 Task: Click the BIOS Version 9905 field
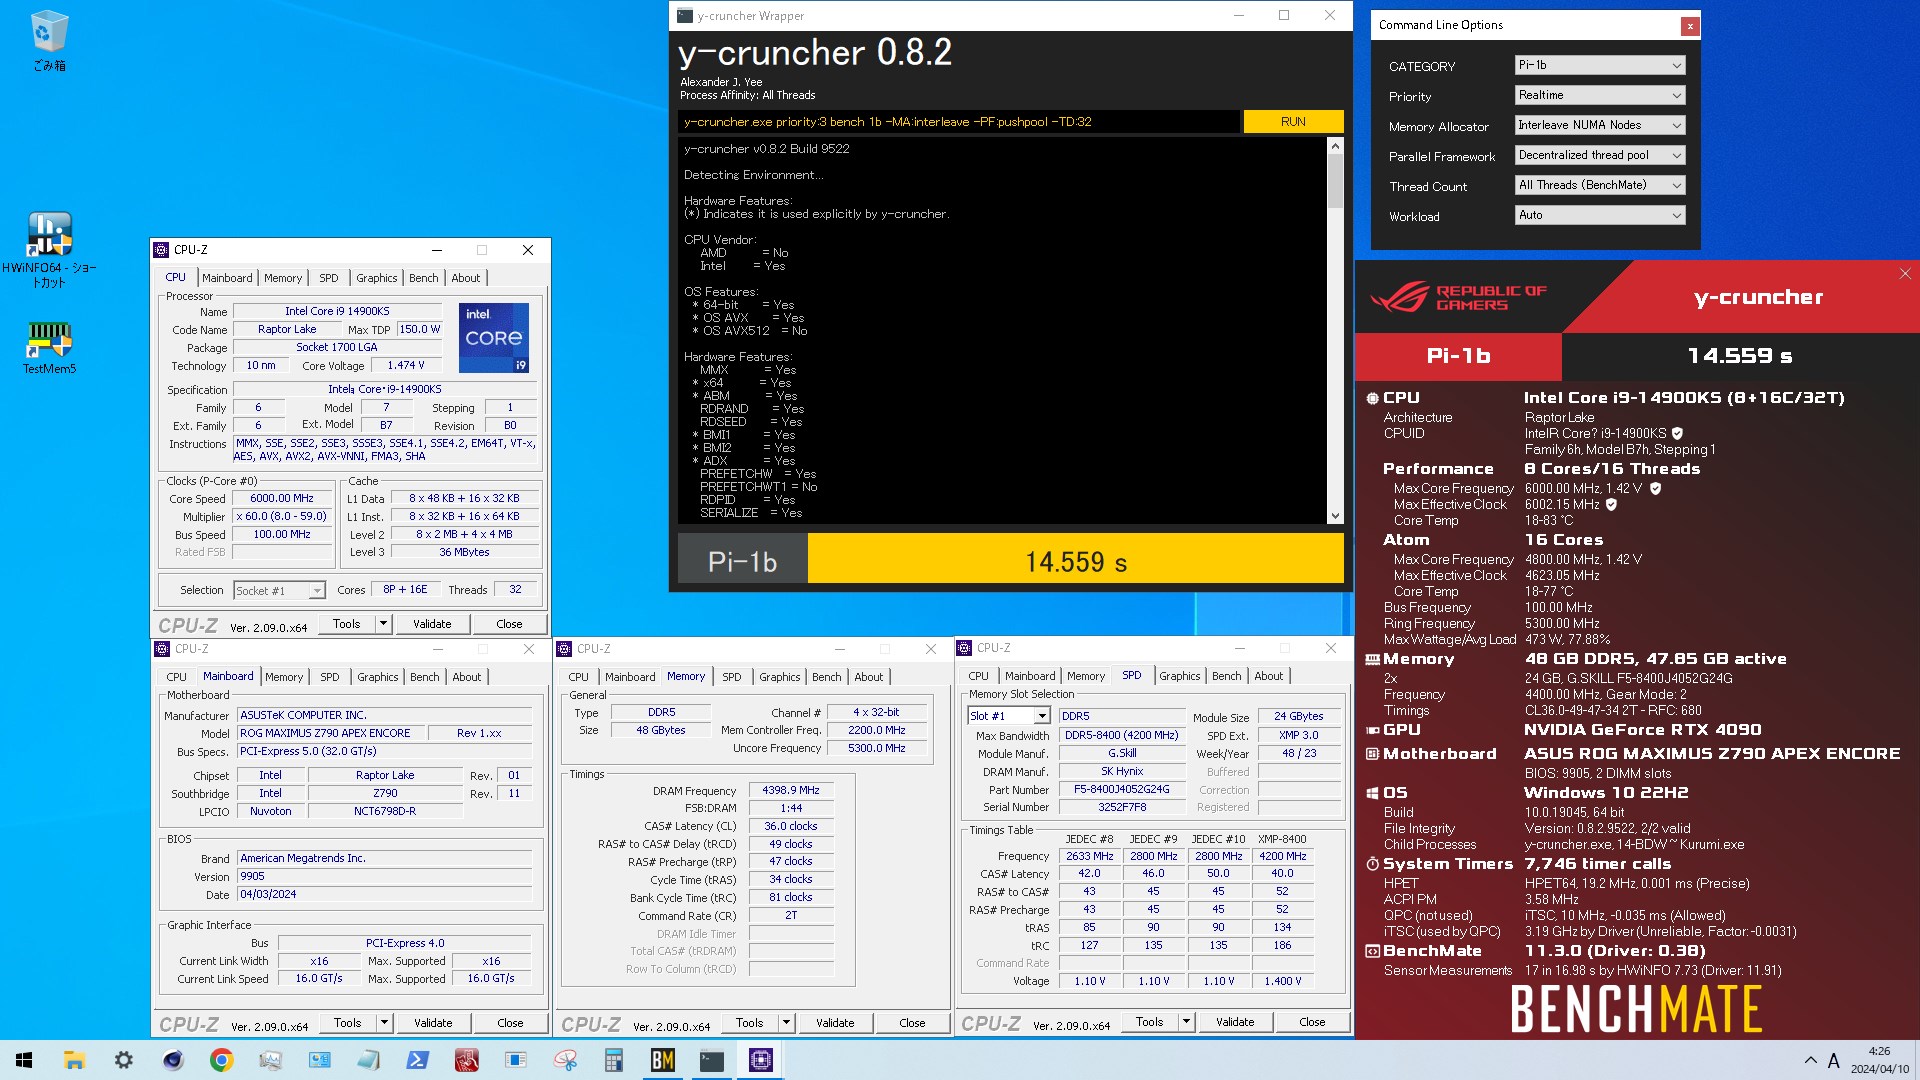tap(385, 876)
